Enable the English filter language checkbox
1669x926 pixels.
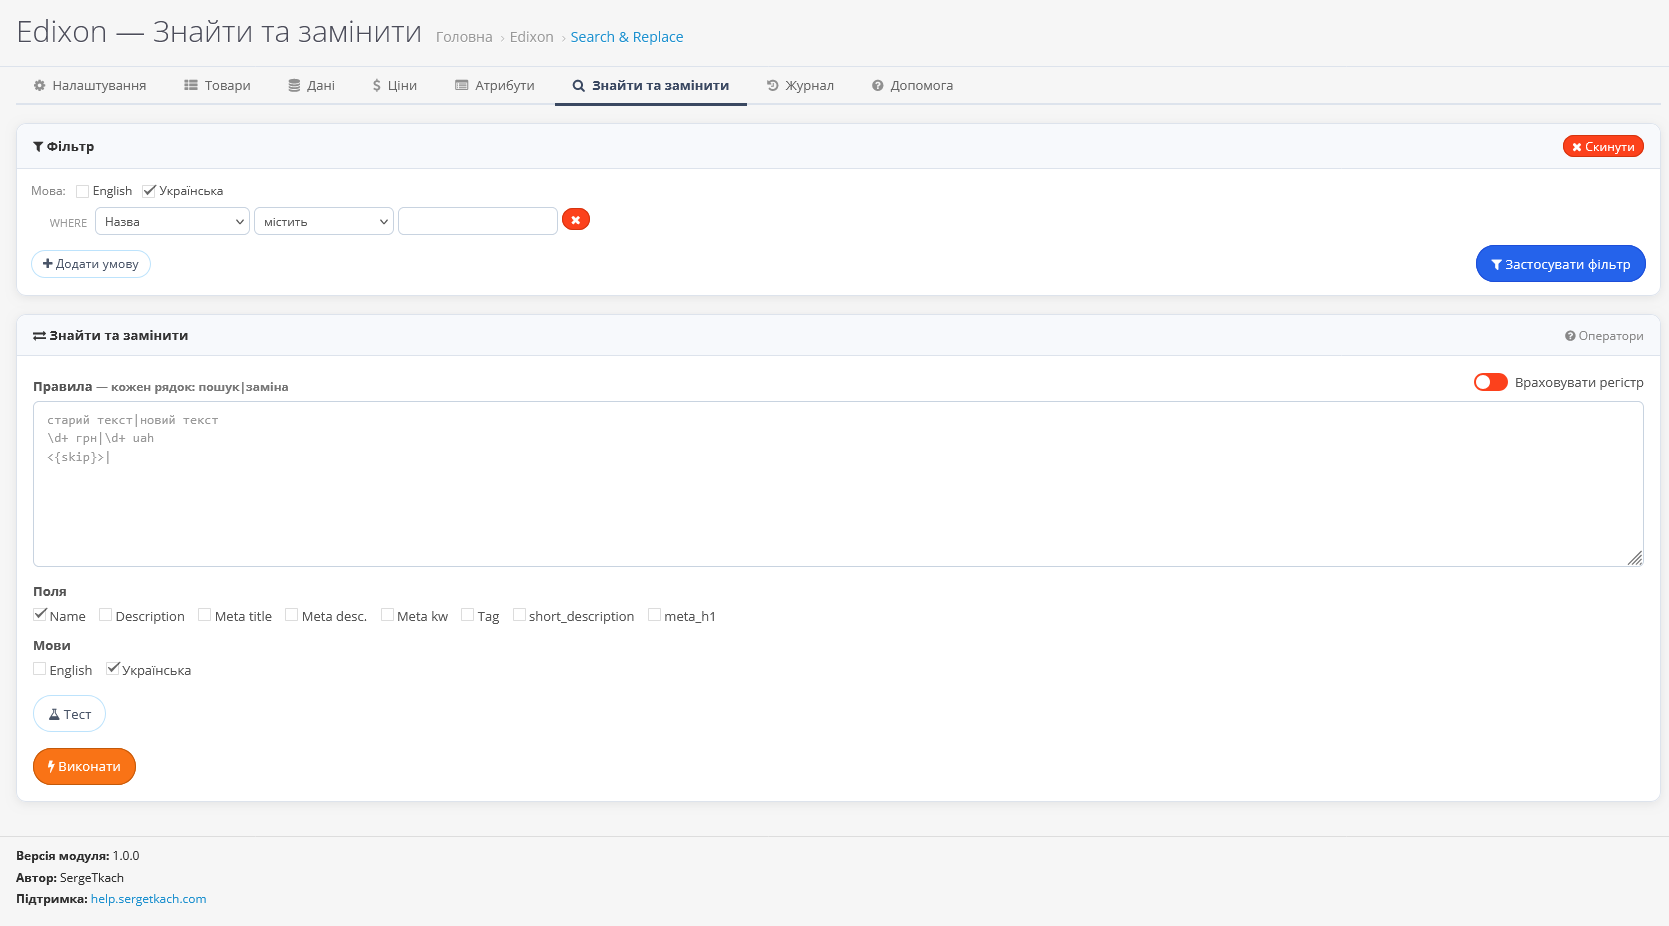point(83,191)
